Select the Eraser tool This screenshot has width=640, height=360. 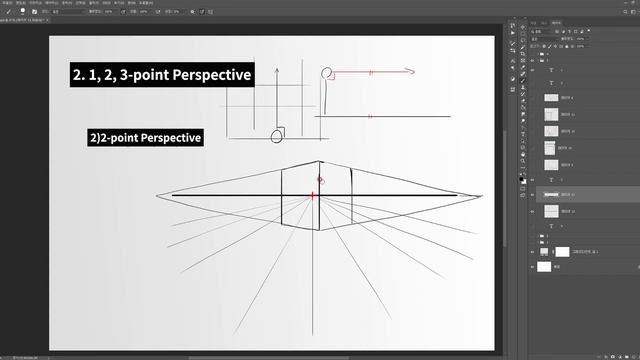[523, 100]
